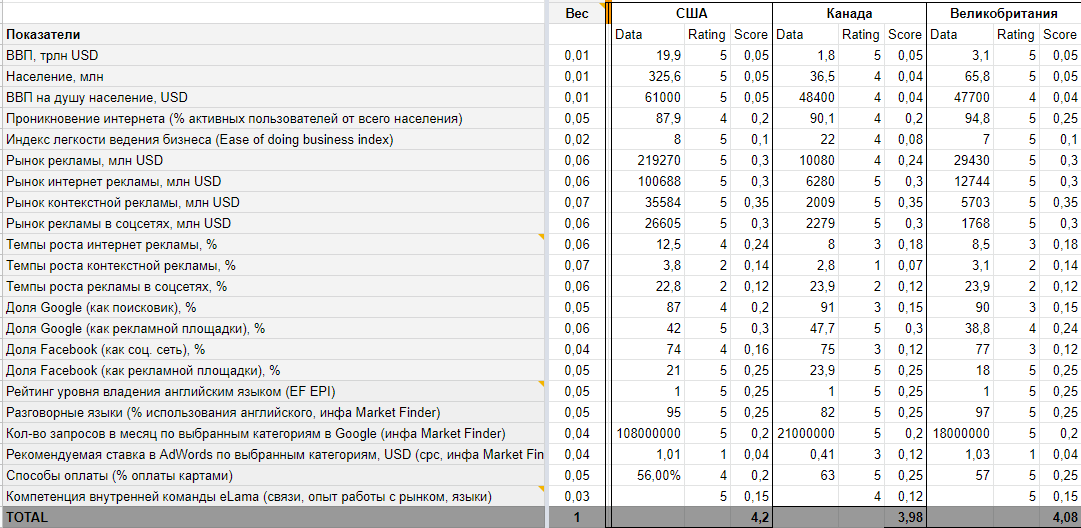Click the 'Rating' subheader under Канада
This screenshot has width=1081, height=528.
[x=861, y=34]
